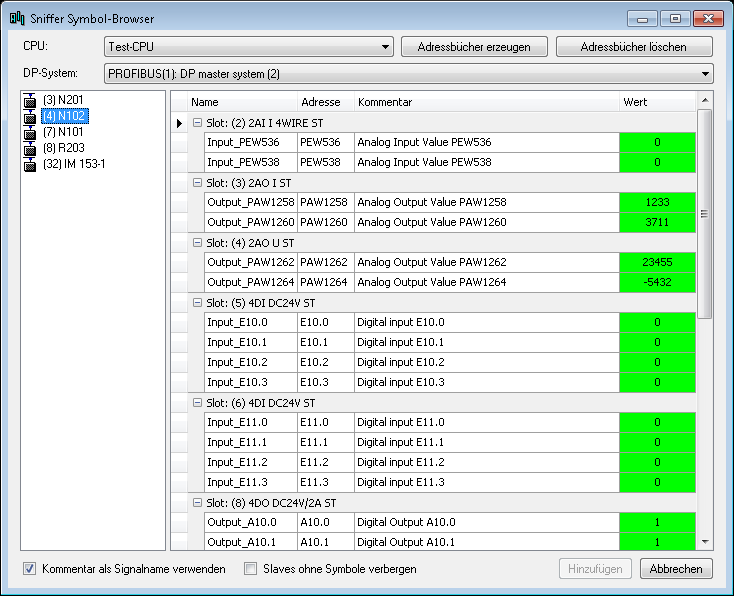Click the device icon beside N101

[31, 132]
